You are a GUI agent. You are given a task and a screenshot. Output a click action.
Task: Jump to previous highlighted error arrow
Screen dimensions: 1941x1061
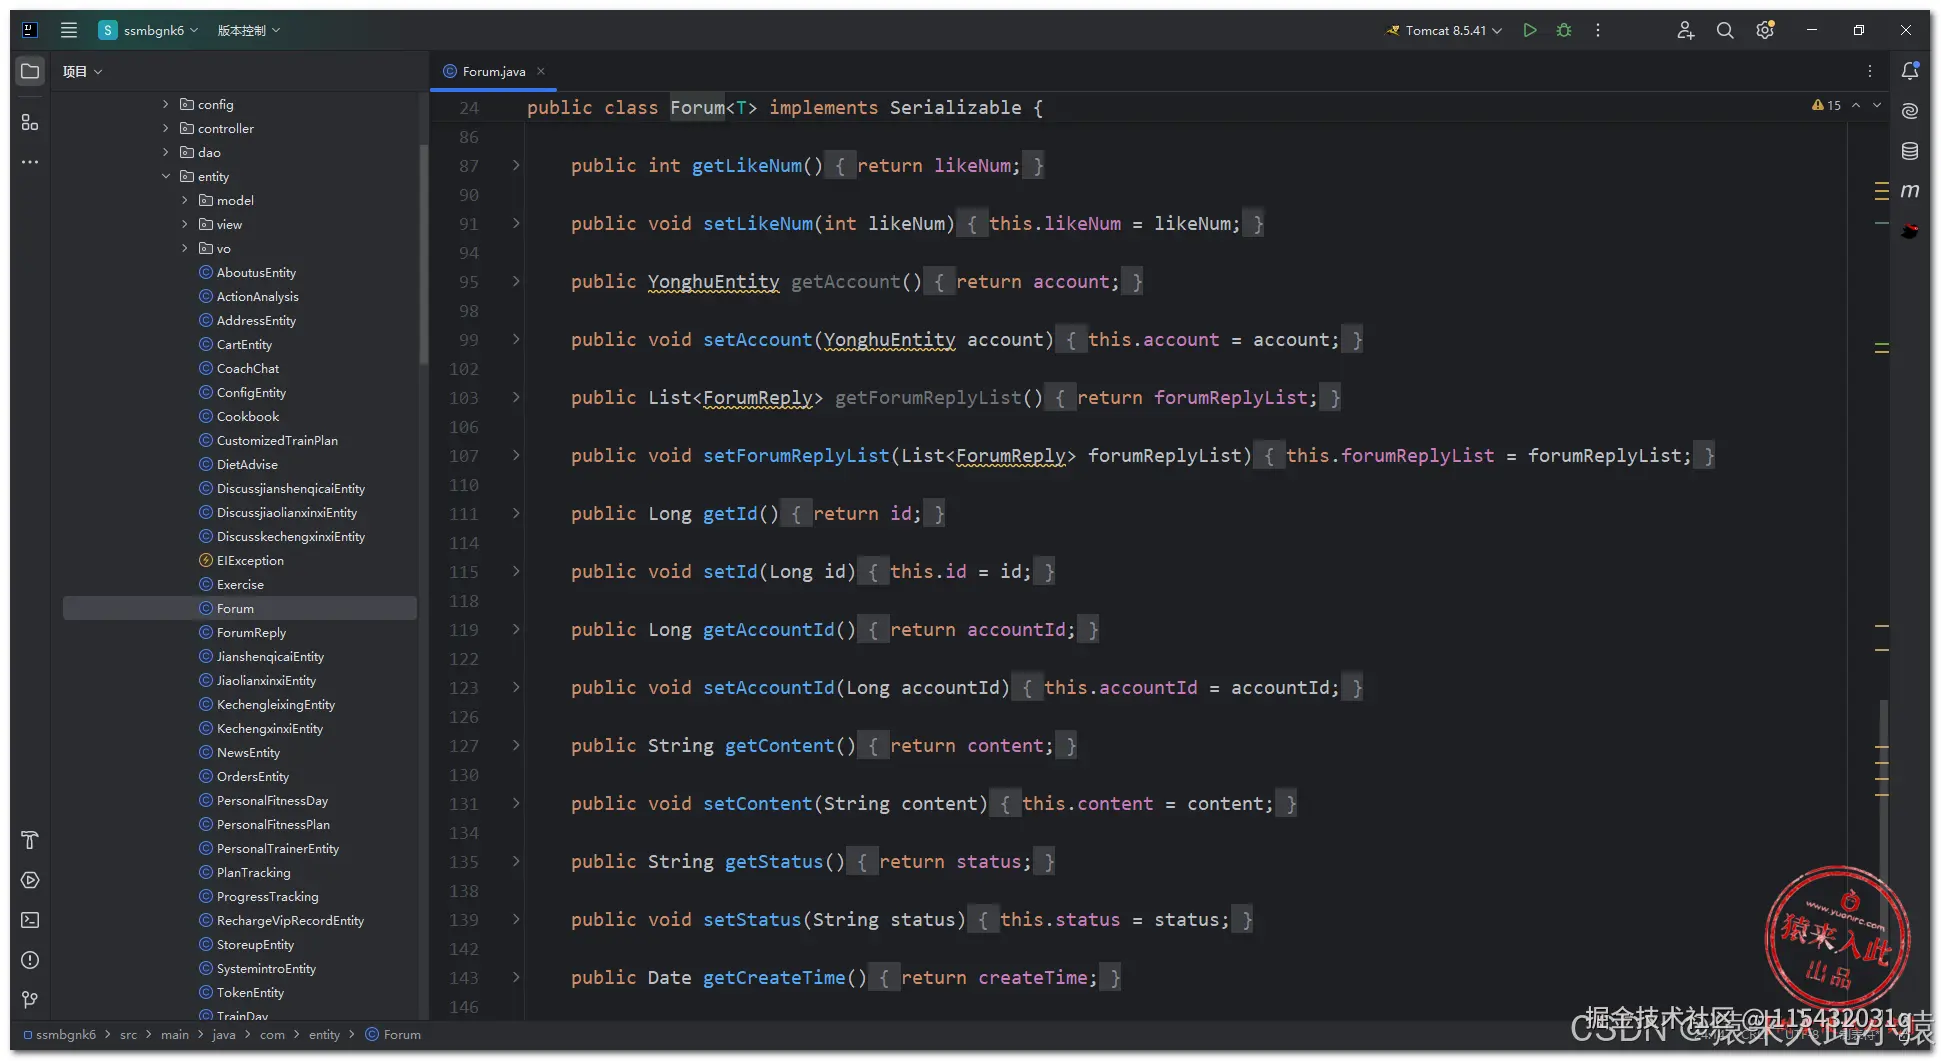click(x=1856, y=105)
